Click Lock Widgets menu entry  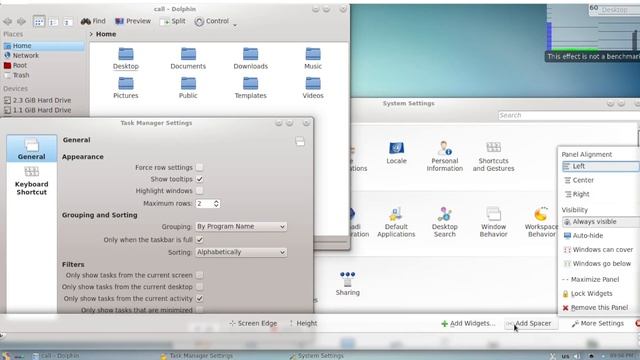pyautogui.click(x=587, y=293)
